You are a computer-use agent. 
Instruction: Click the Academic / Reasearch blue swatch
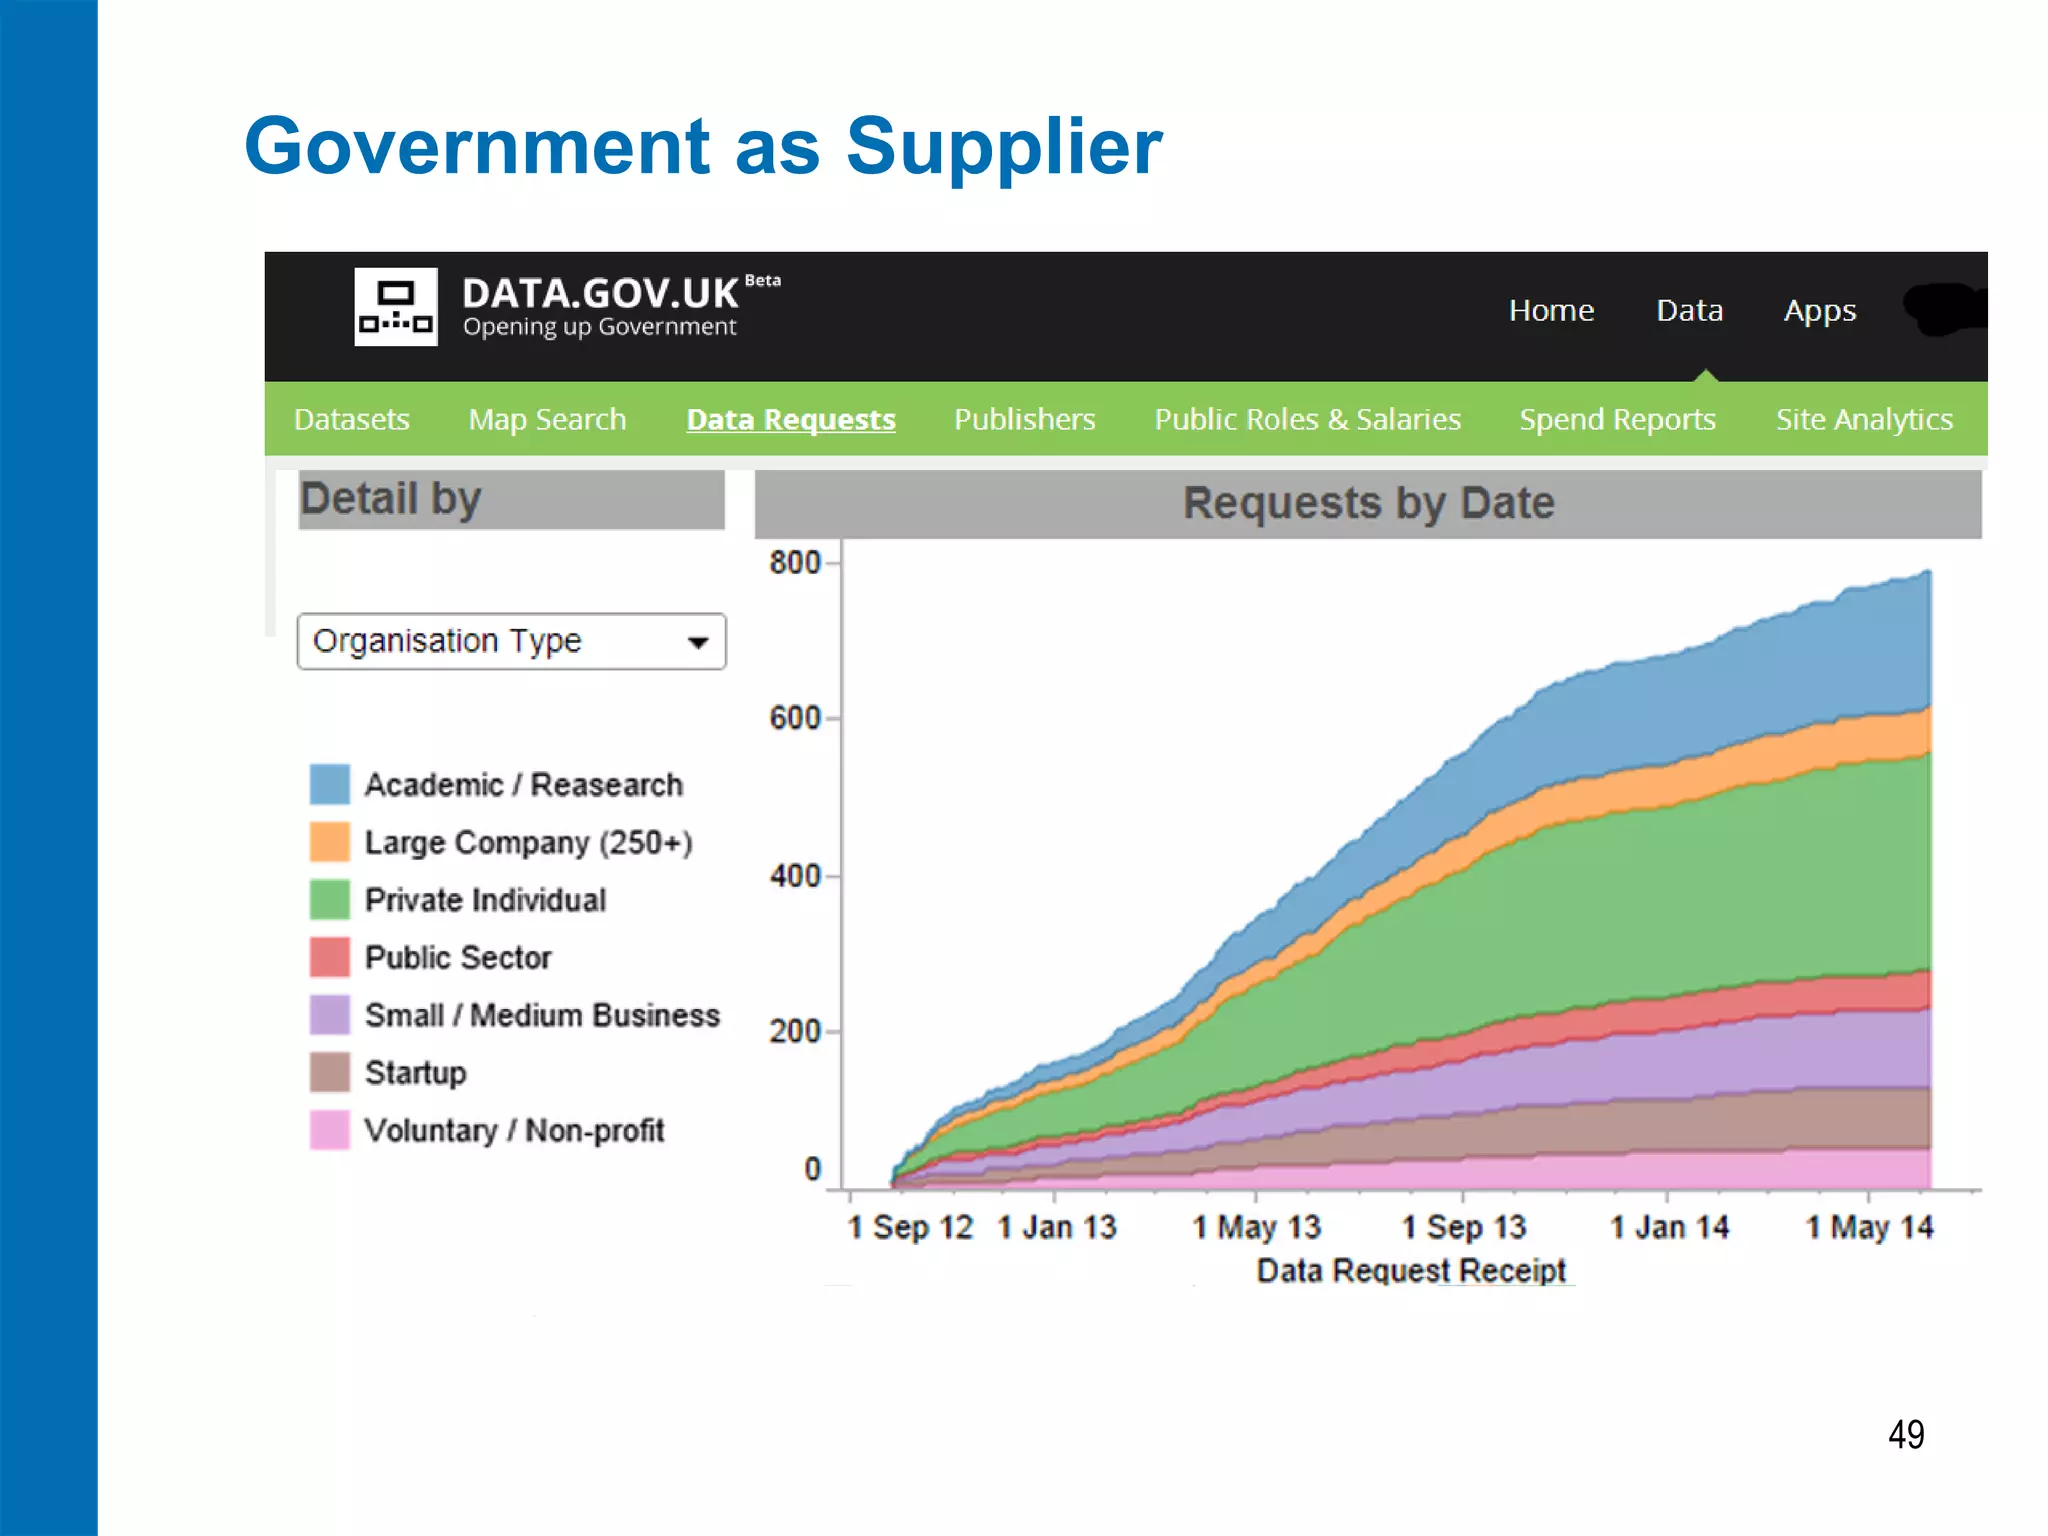[x=330, y=784]
